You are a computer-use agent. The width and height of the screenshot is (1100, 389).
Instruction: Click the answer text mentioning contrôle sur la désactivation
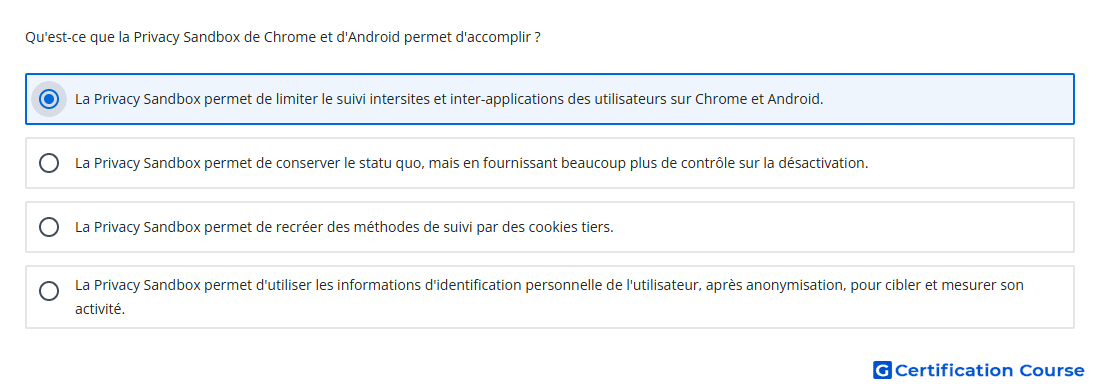coord(471,163)
